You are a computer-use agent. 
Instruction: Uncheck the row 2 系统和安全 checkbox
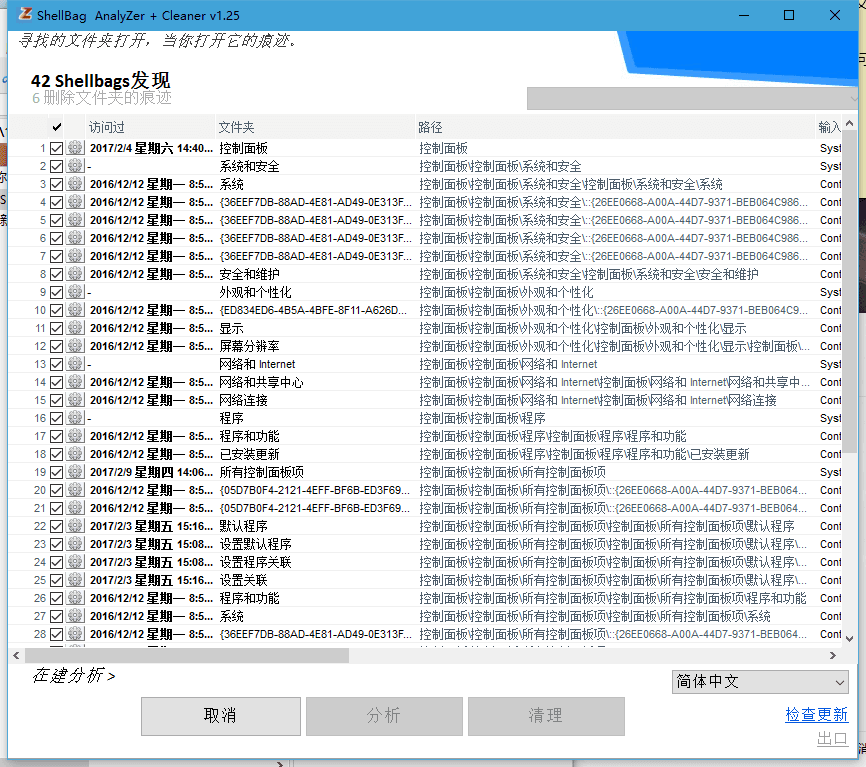56,166
